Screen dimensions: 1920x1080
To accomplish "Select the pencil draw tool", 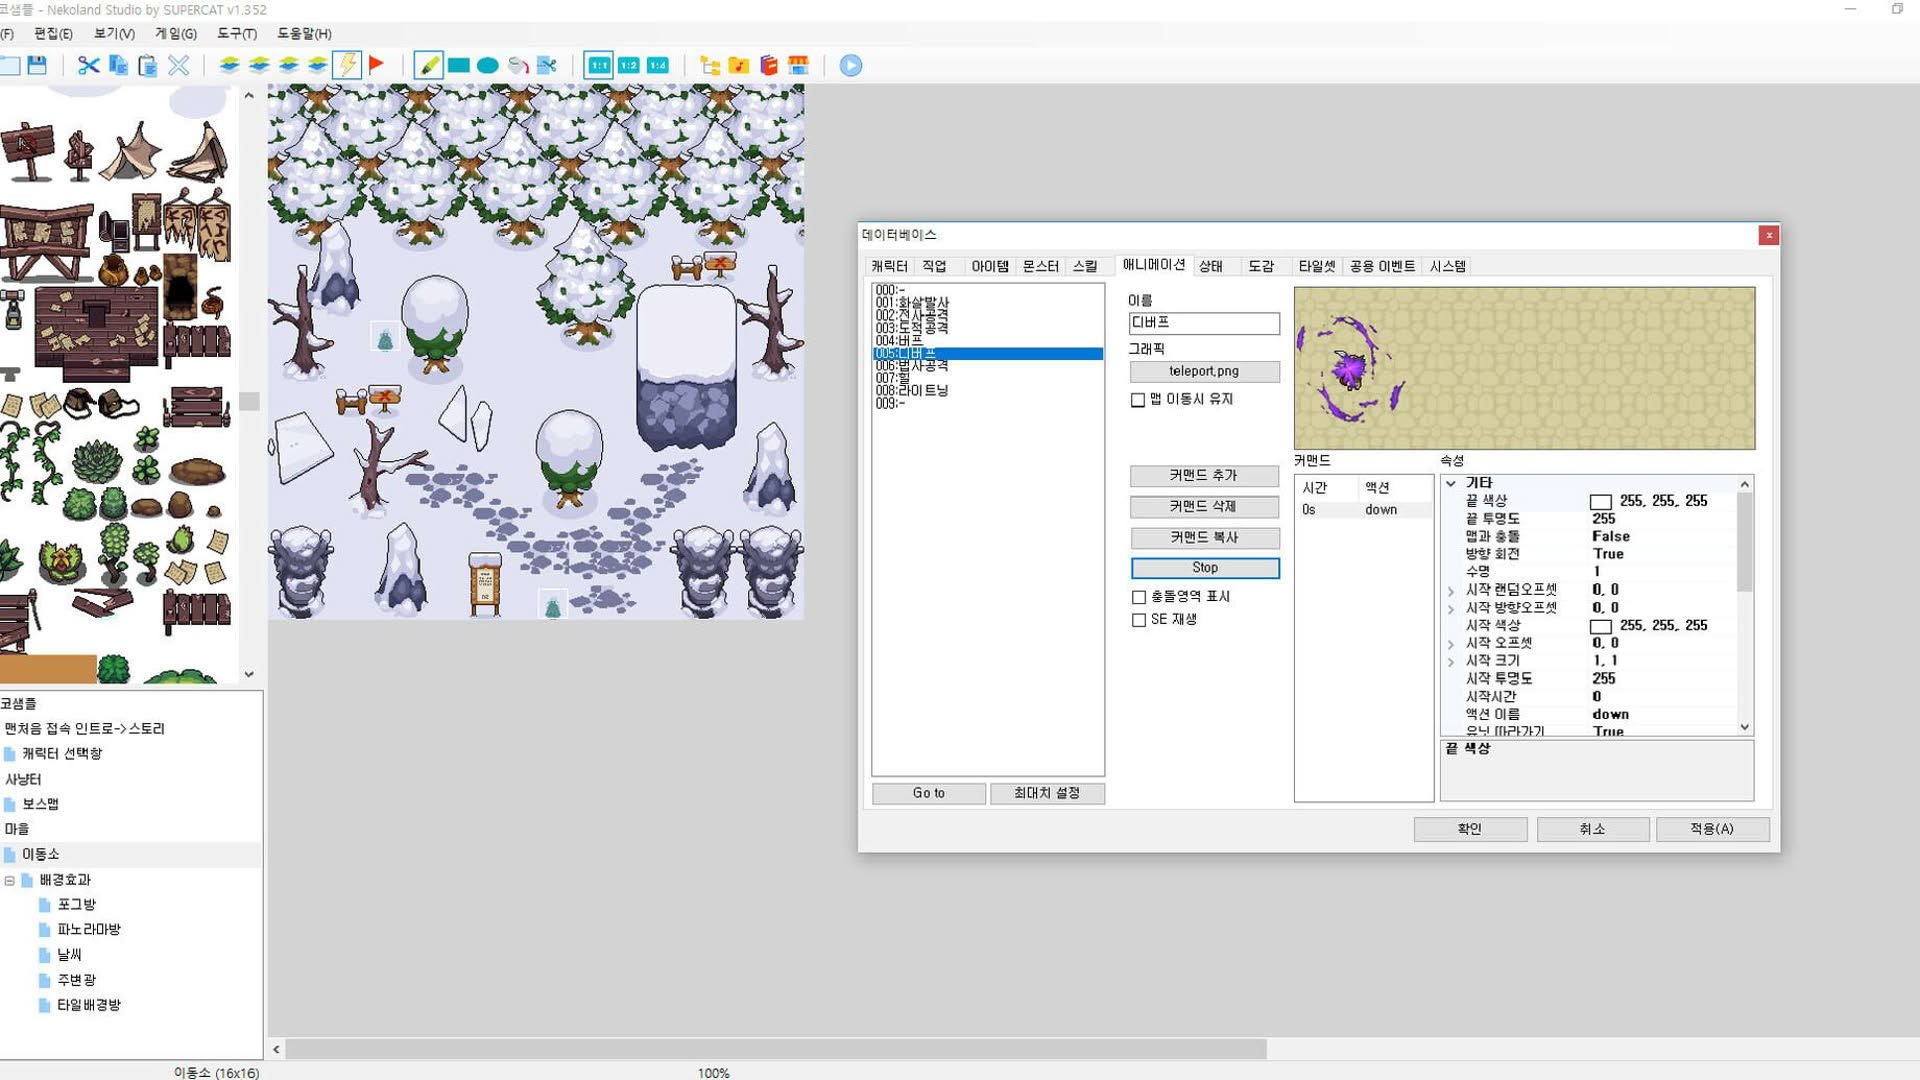I will tap(428, 65).
